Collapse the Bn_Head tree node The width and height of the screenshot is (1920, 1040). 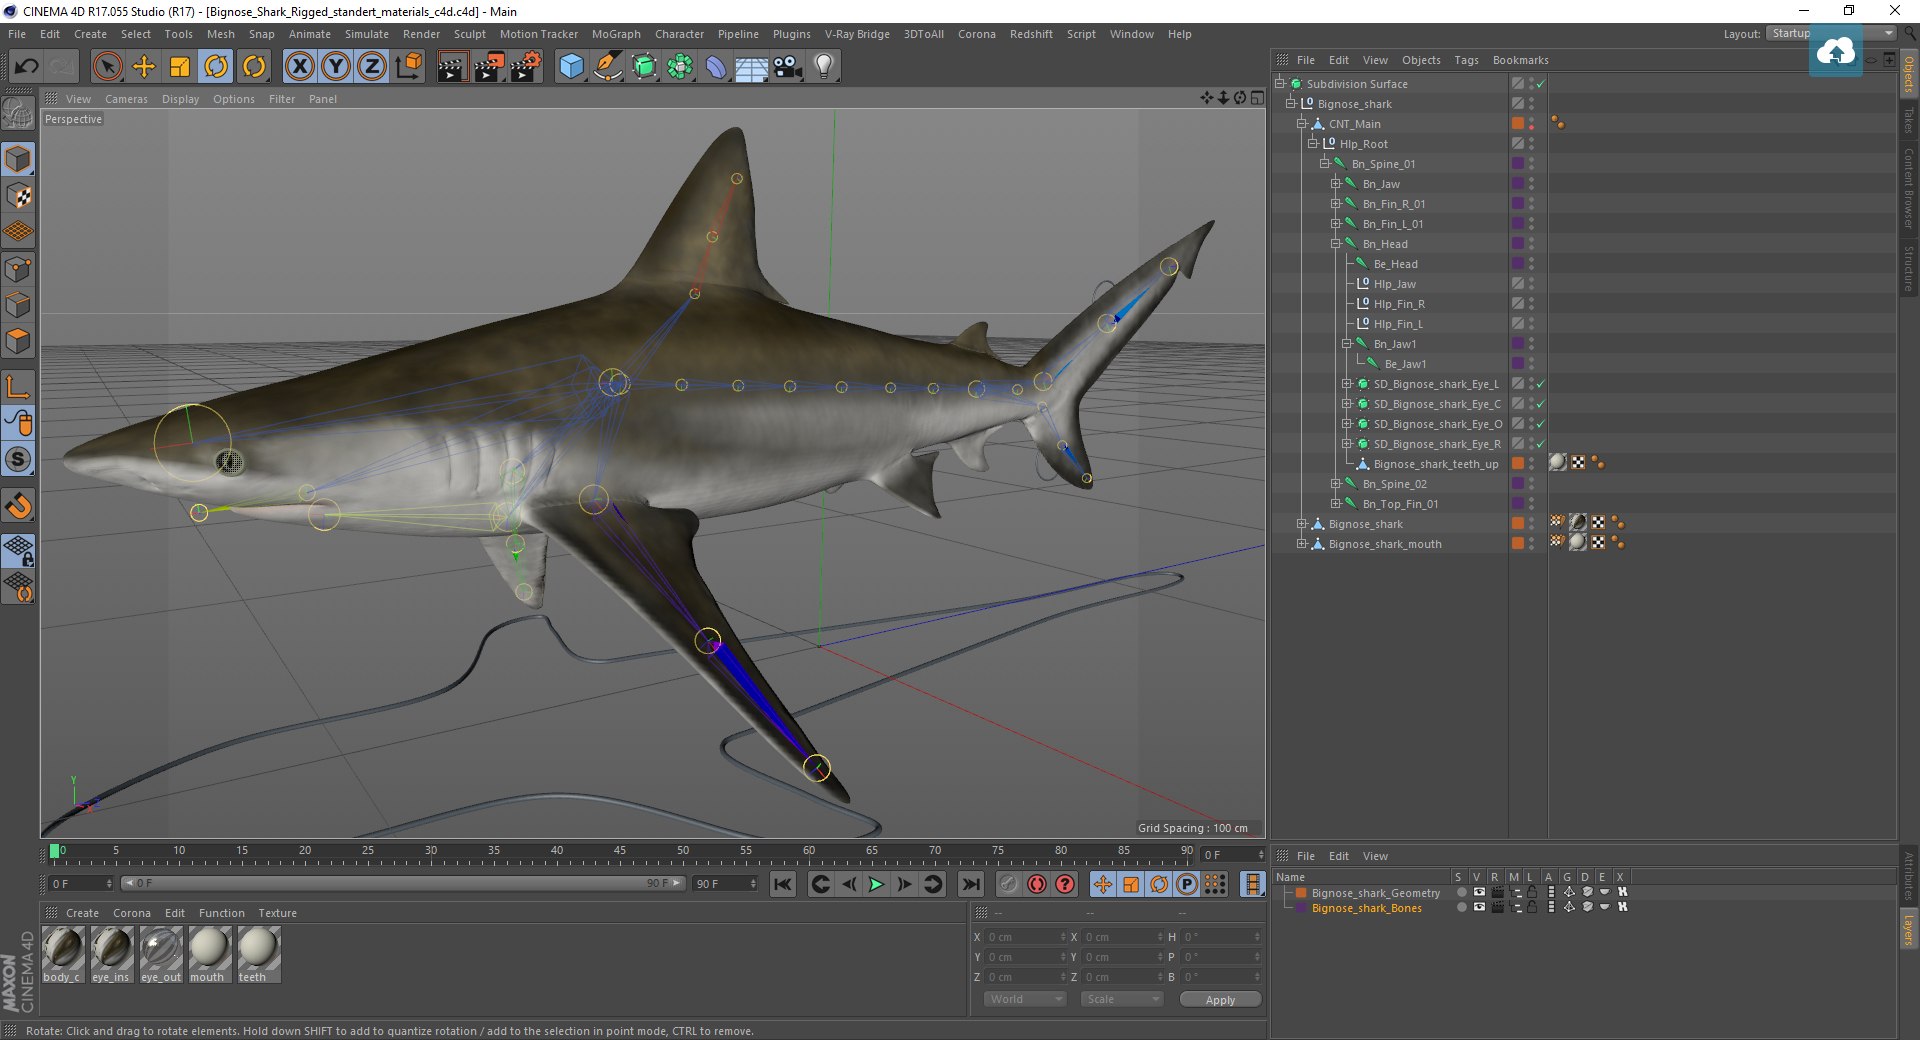(1336, 244)
